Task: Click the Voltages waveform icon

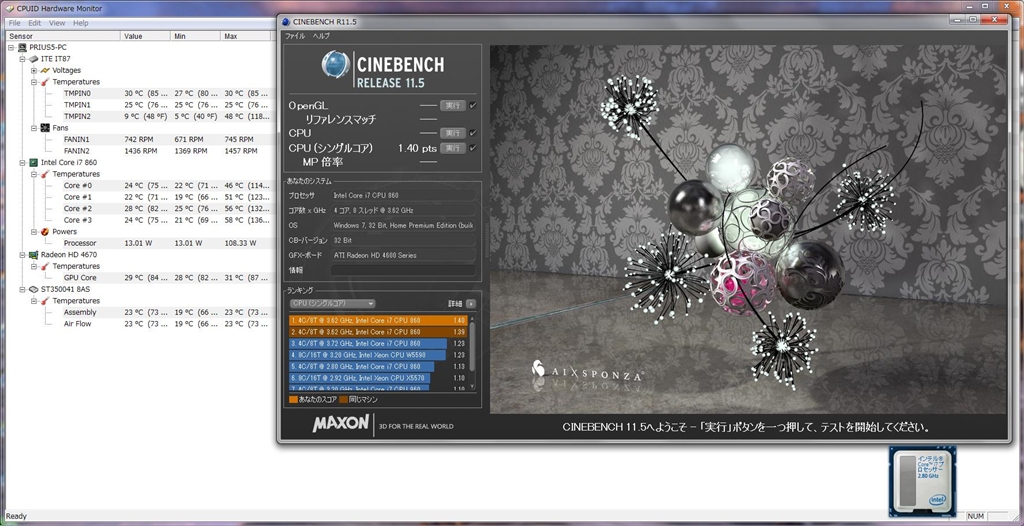Action: point(44,70)
